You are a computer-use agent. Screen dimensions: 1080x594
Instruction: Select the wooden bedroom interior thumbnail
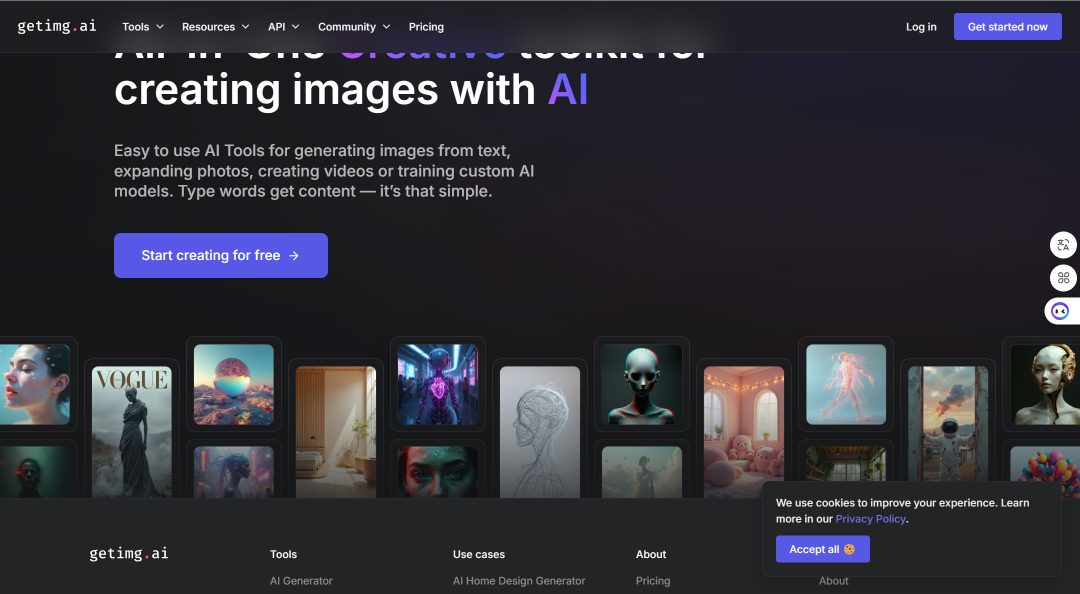[336, 431]
